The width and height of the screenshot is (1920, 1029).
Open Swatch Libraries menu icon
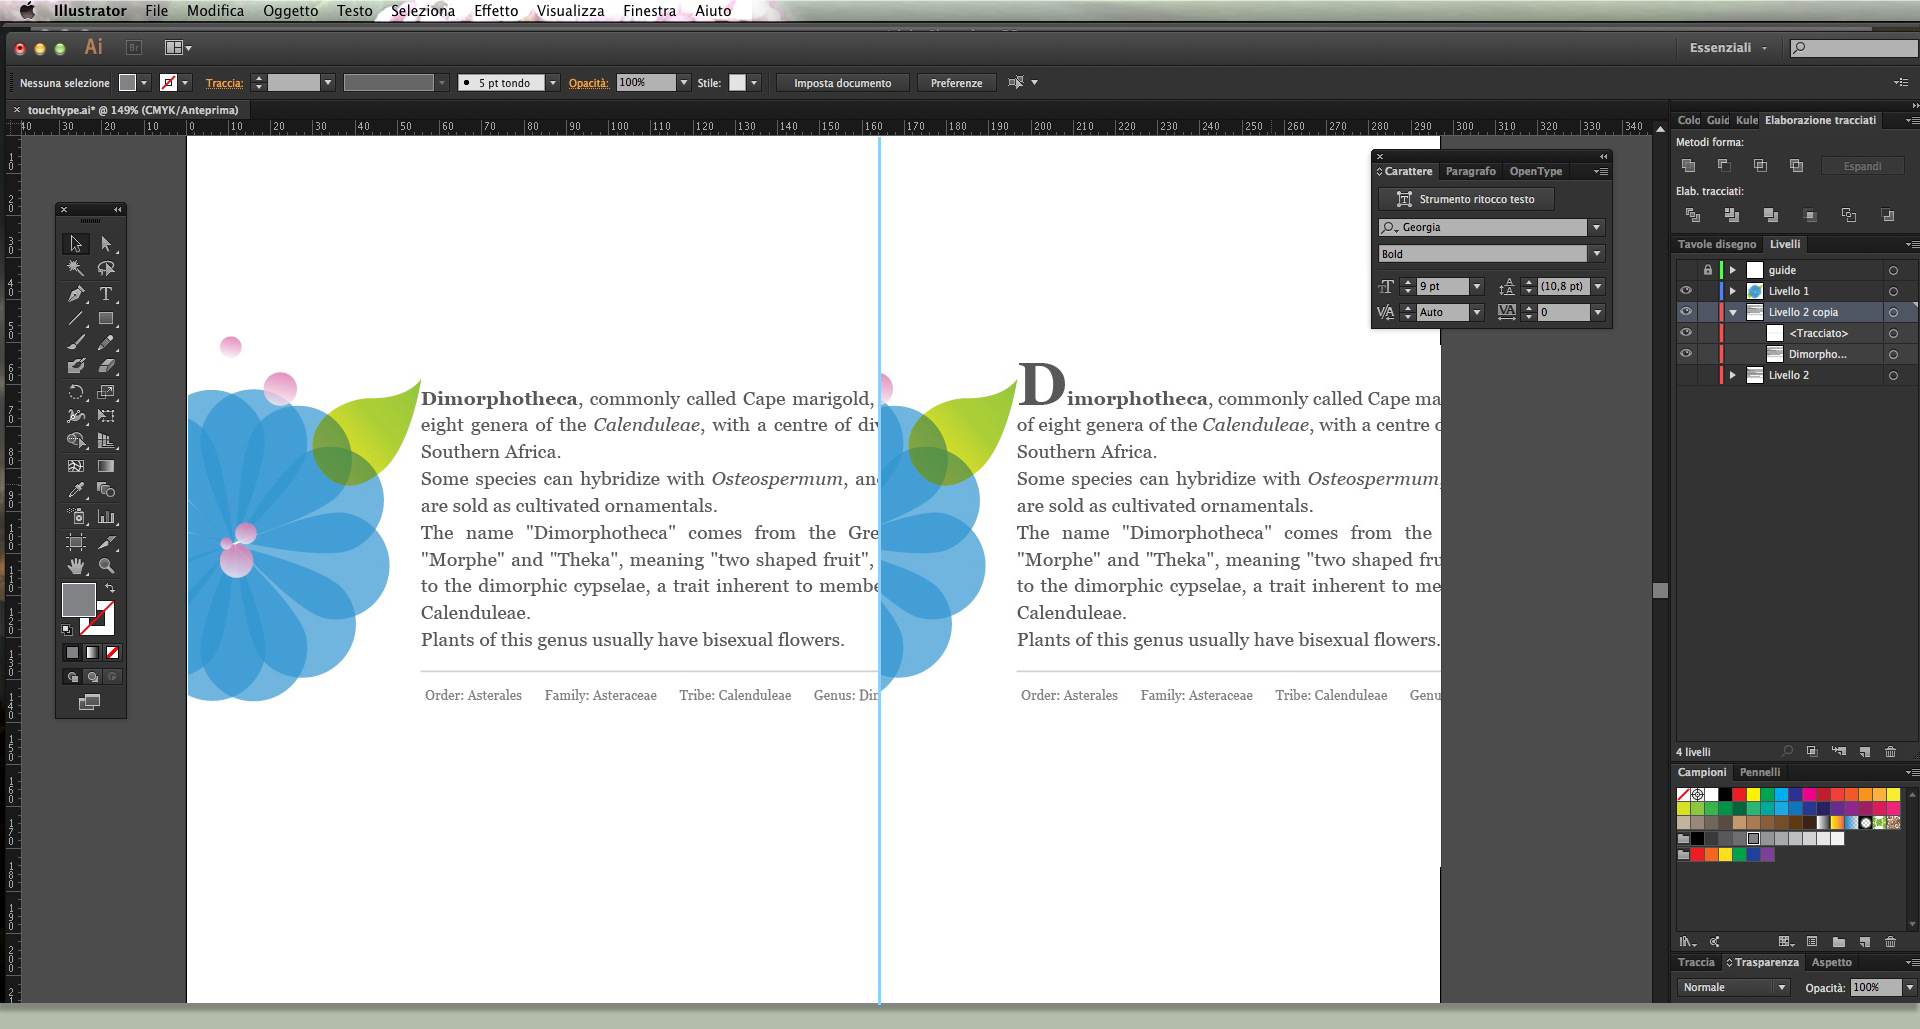pyautogui.click(x=1688, y=942)
